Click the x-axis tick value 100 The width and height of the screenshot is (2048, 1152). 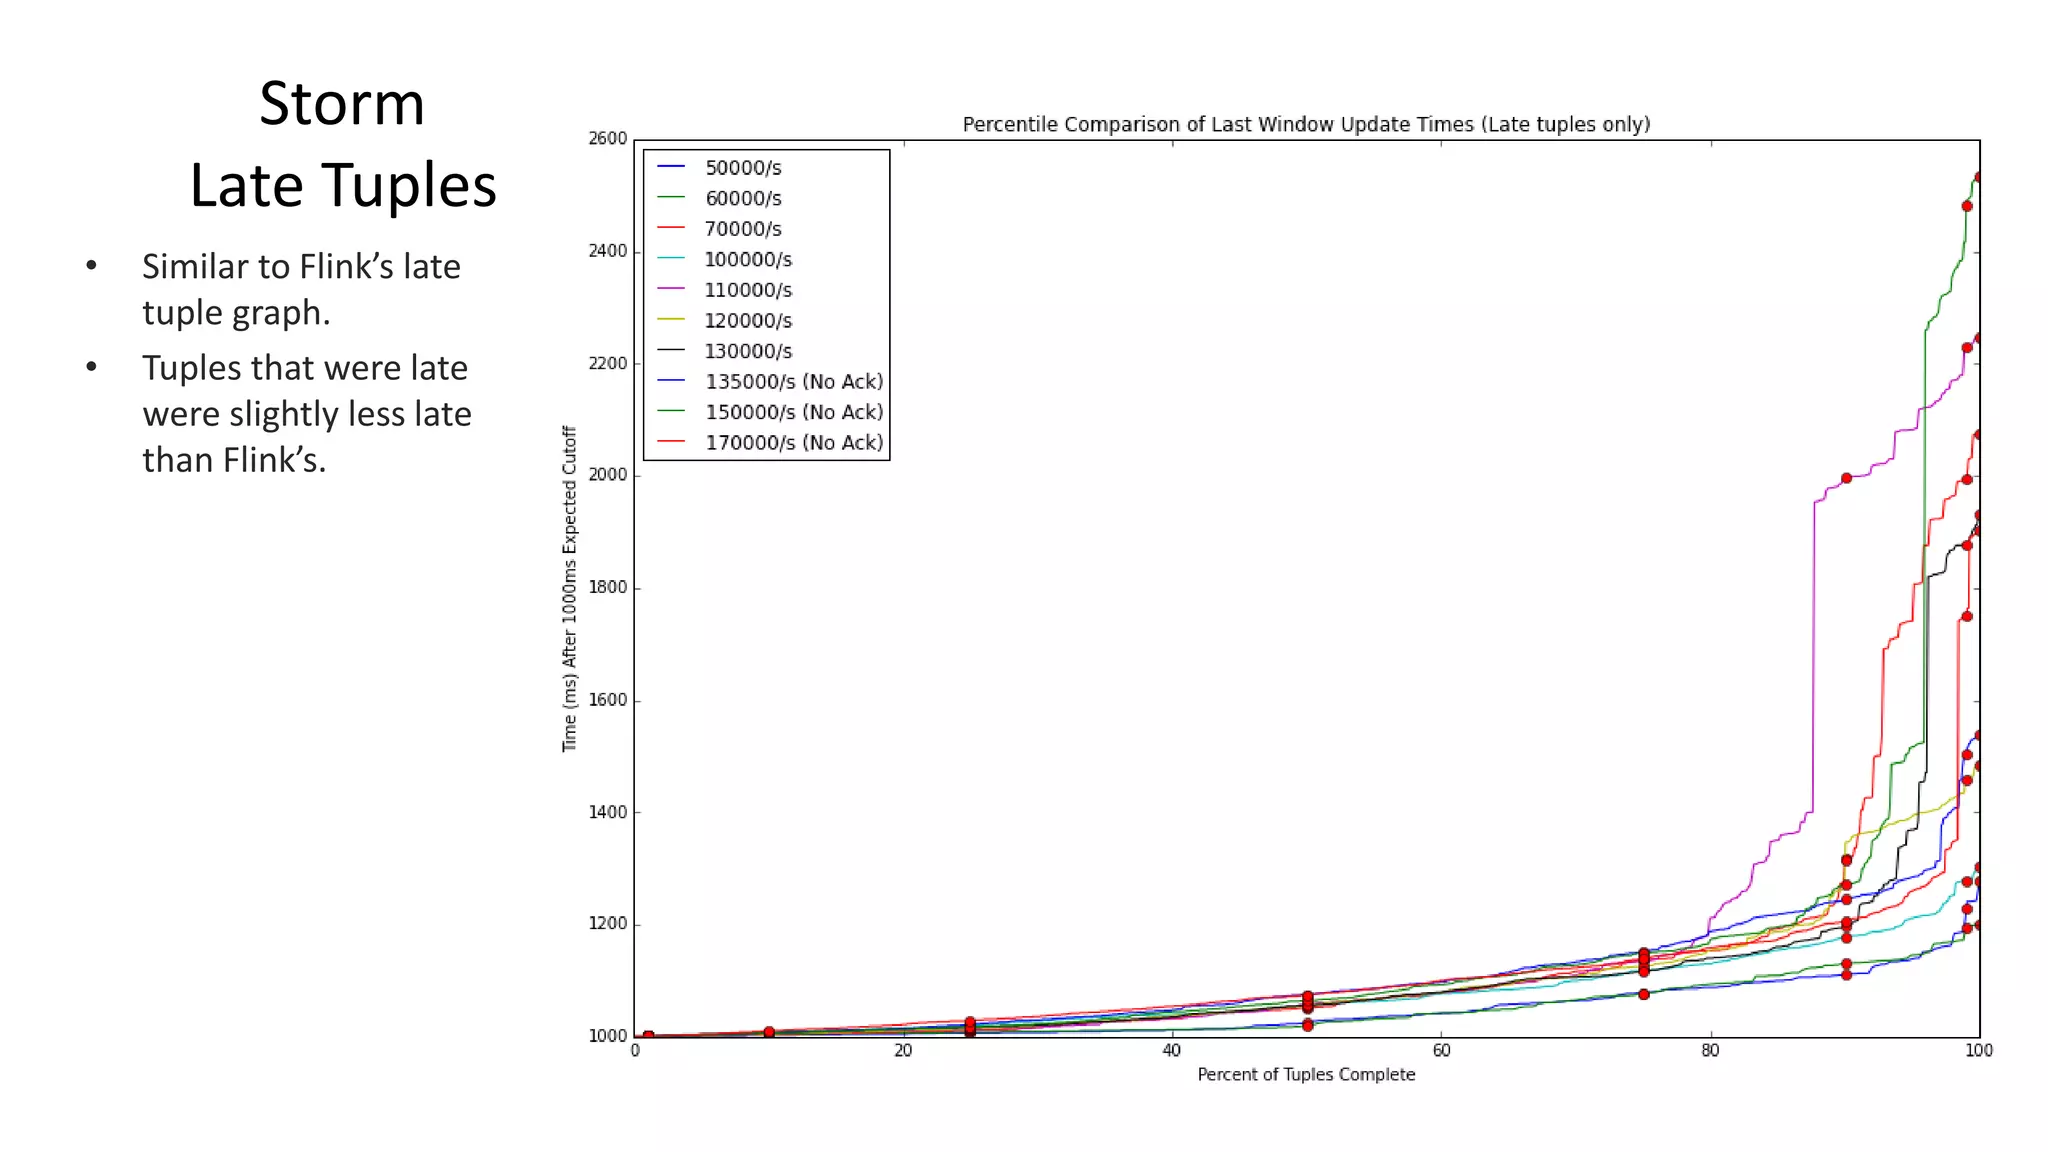pos(1979,1051)
